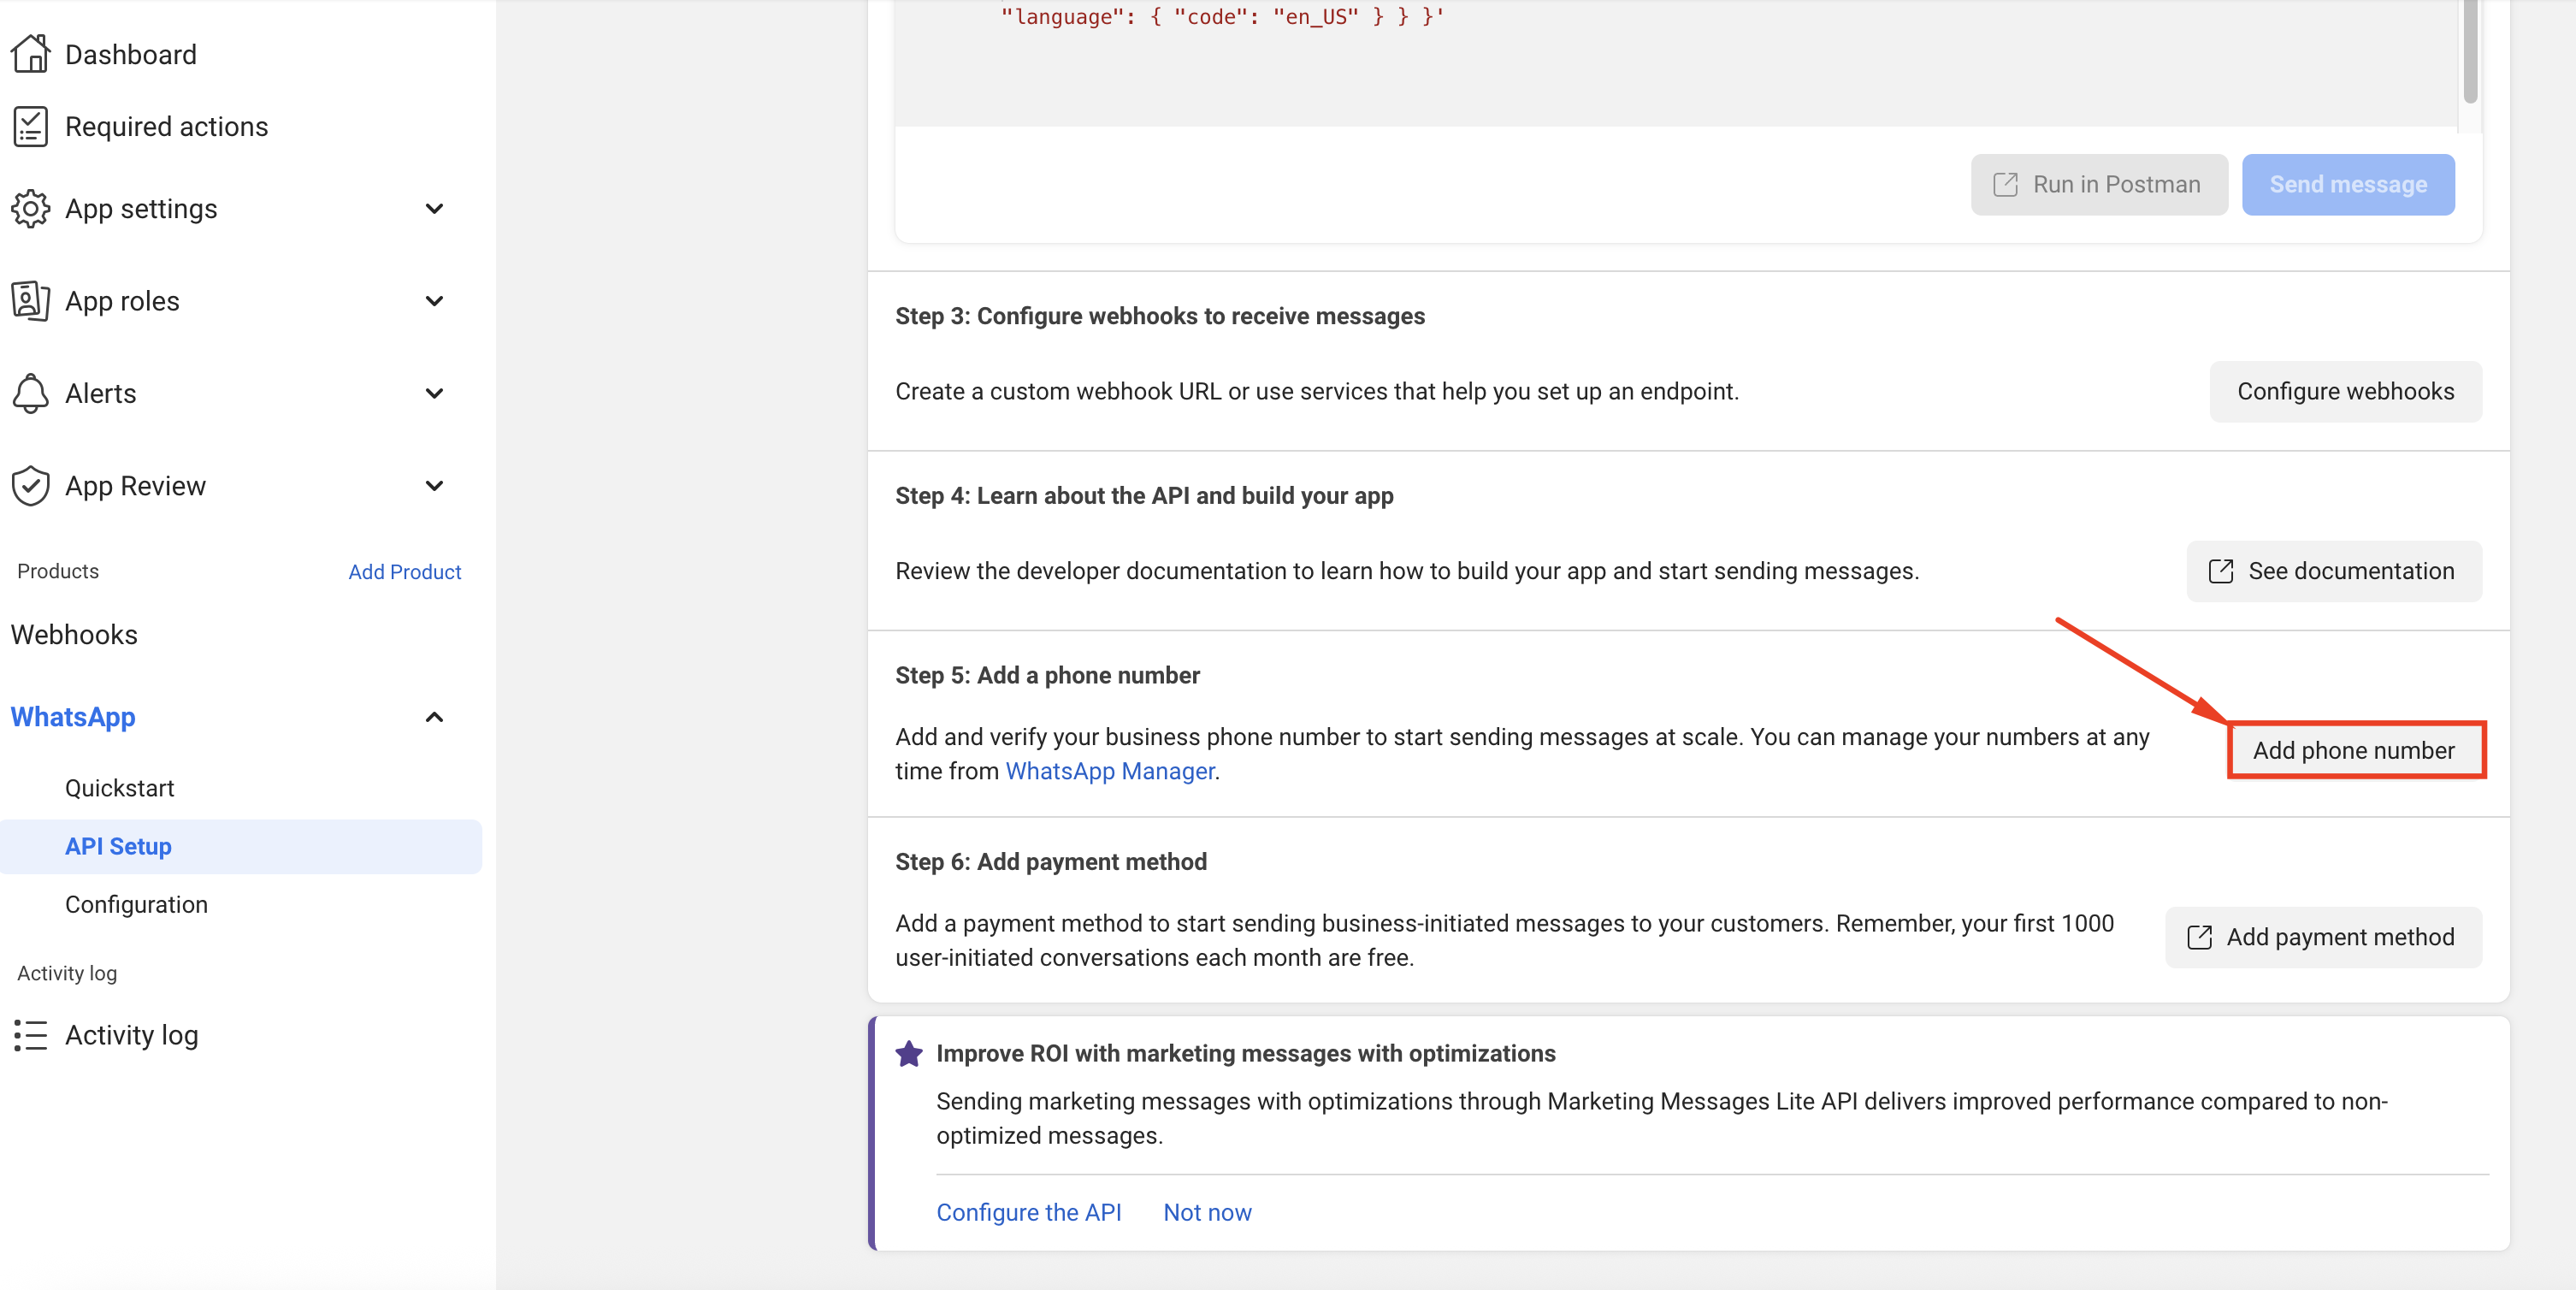2576x1290 pixels.
Task: Select Webhooks product in sidebar
Action: (x=74, y=635)
